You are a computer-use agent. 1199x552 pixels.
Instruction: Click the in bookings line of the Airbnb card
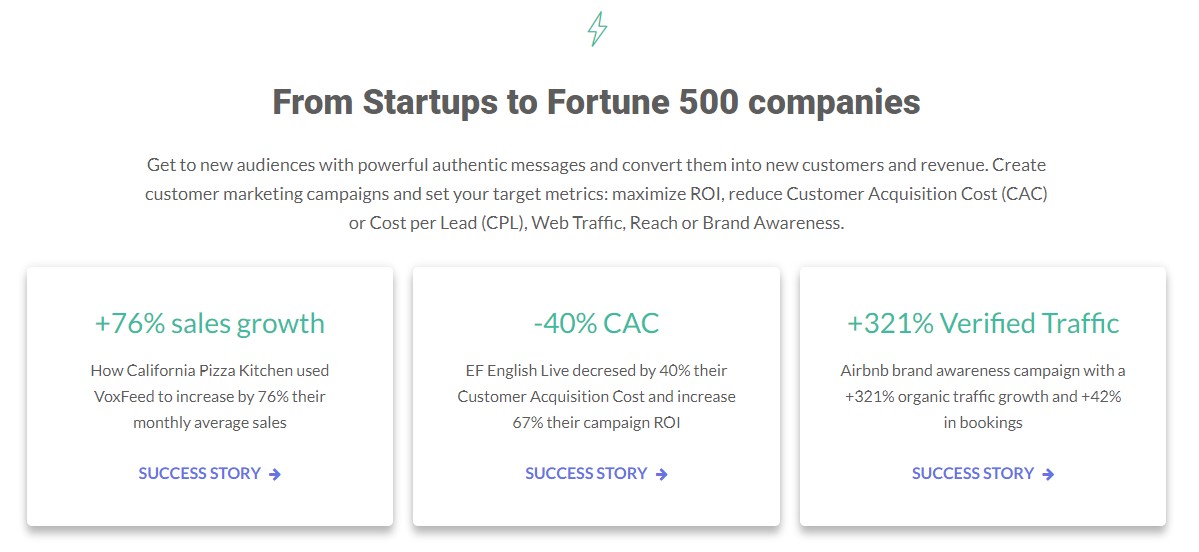(983, 422)
